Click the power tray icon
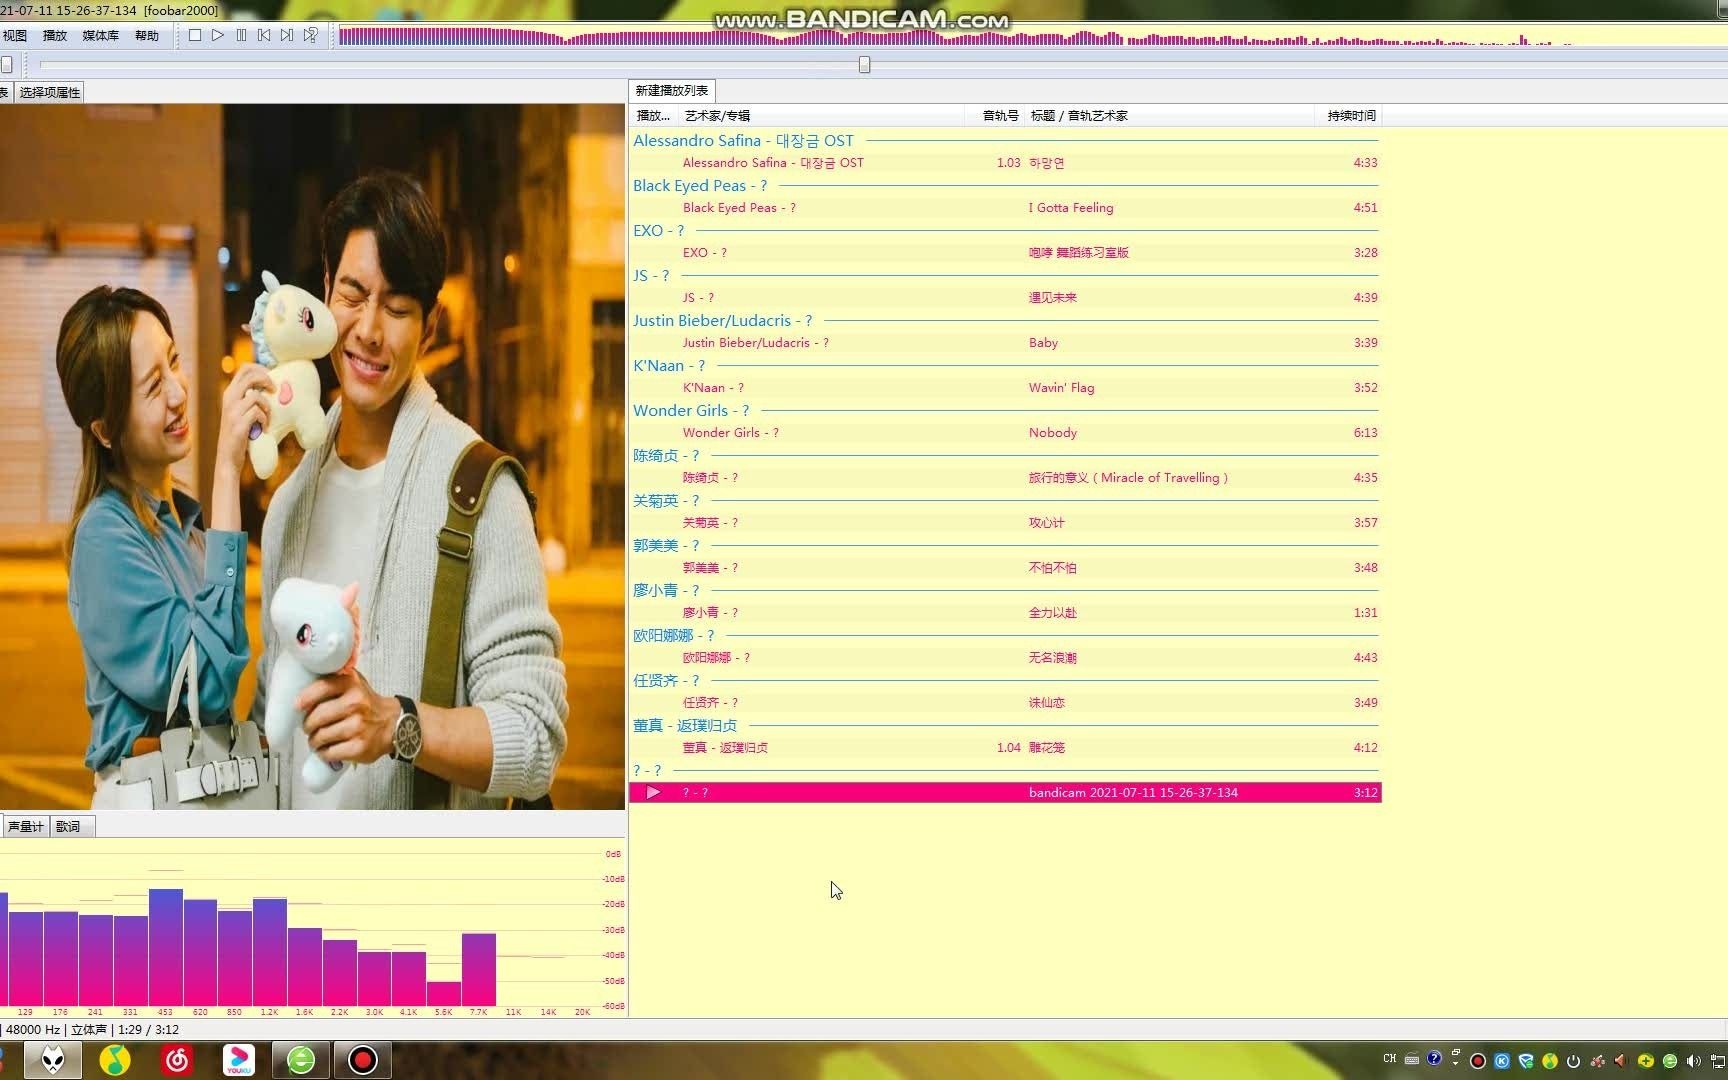 pos(1574,1061)
